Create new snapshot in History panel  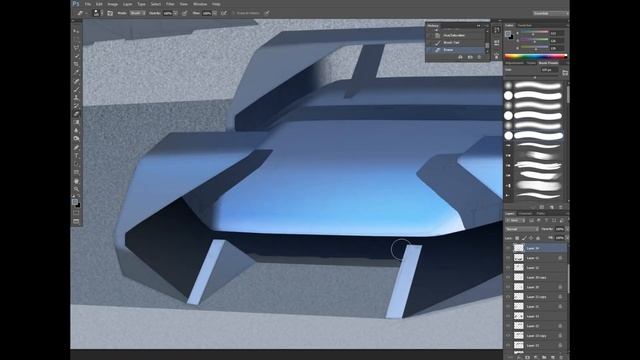470,58
